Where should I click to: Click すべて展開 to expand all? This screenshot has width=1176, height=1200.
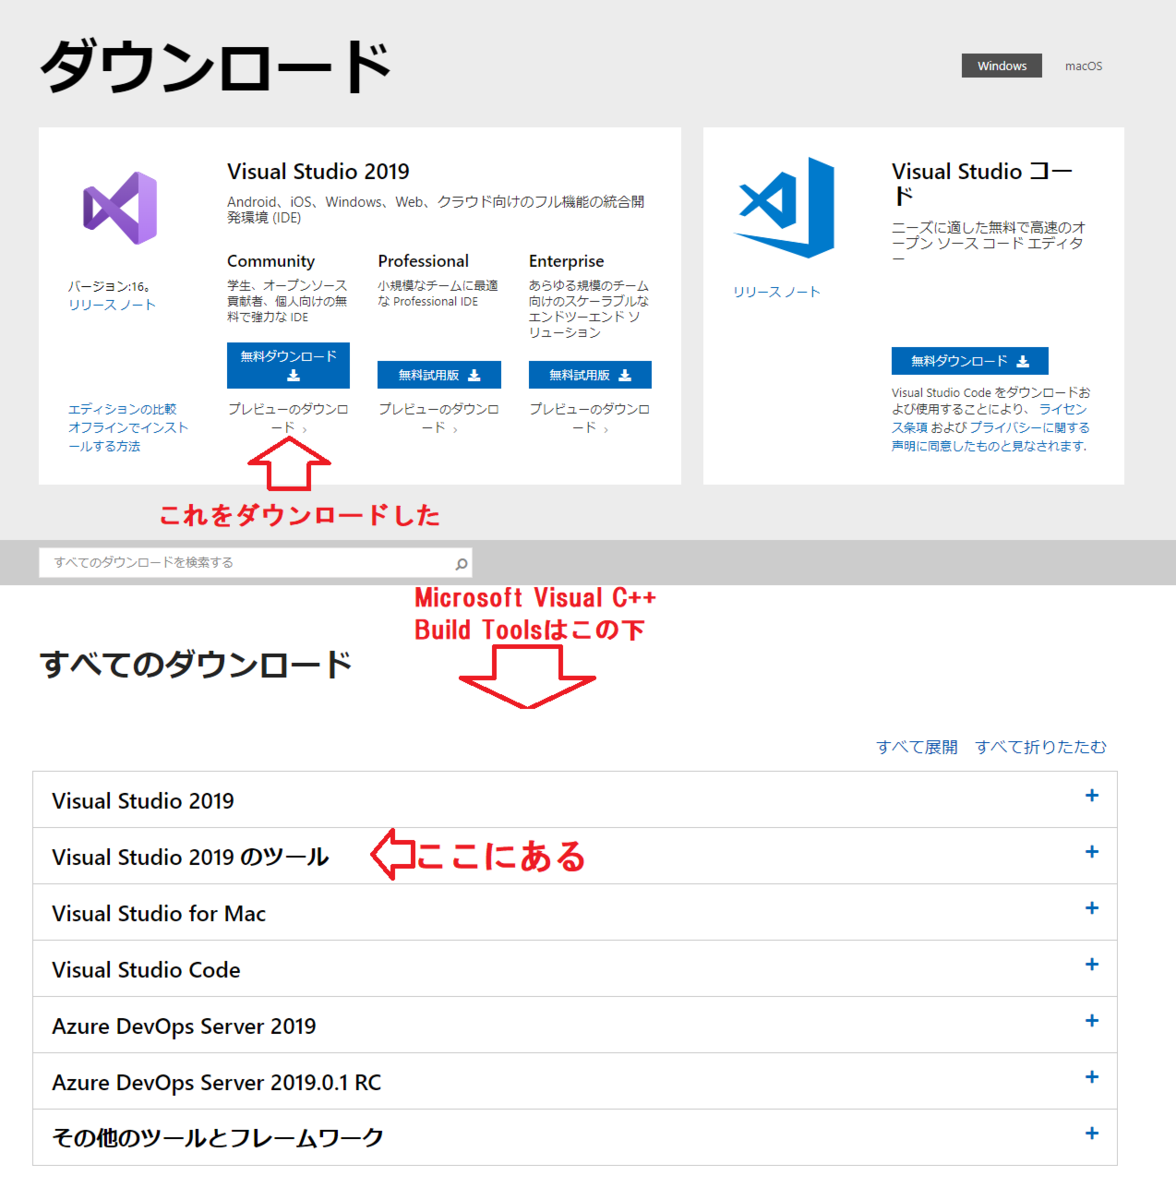(x=917, y=747)
